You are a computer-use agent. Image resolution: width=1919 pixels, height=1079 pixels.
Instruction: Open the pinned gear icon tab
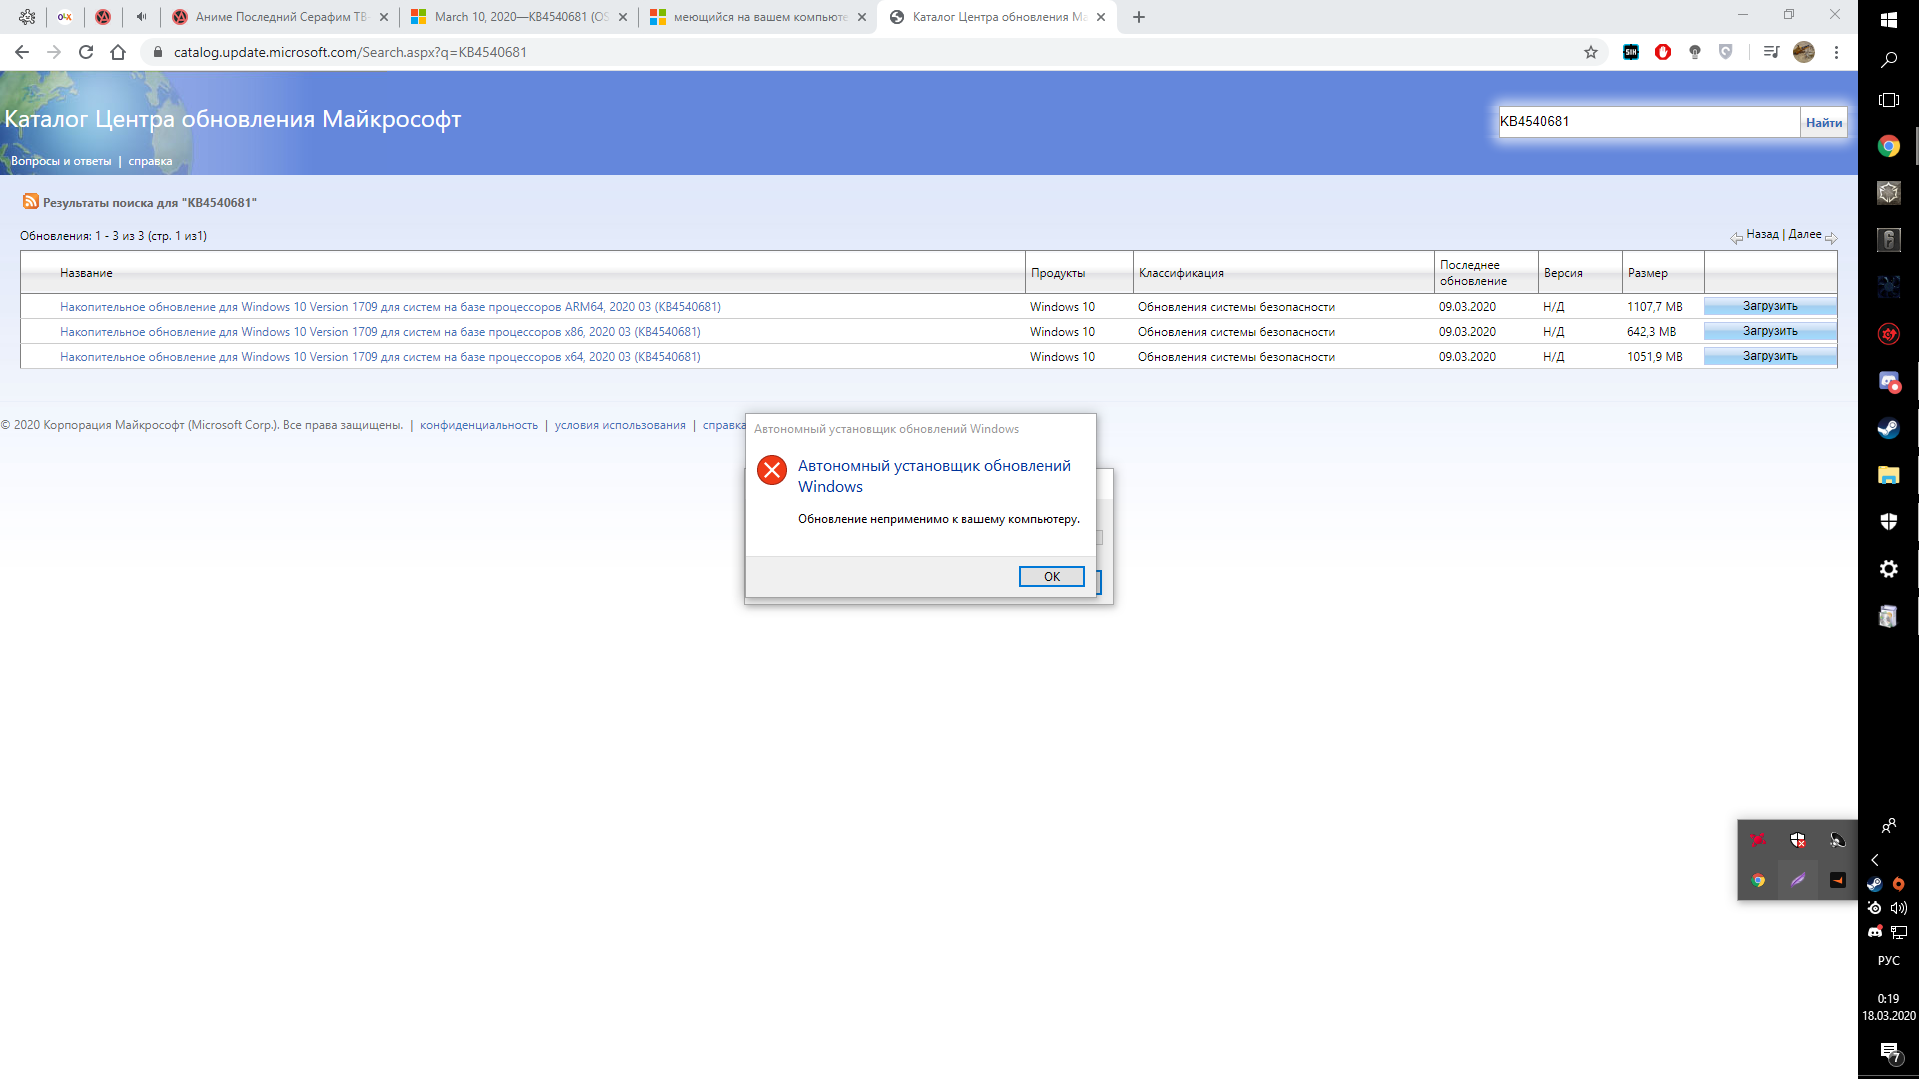click(x=27, y=17)
